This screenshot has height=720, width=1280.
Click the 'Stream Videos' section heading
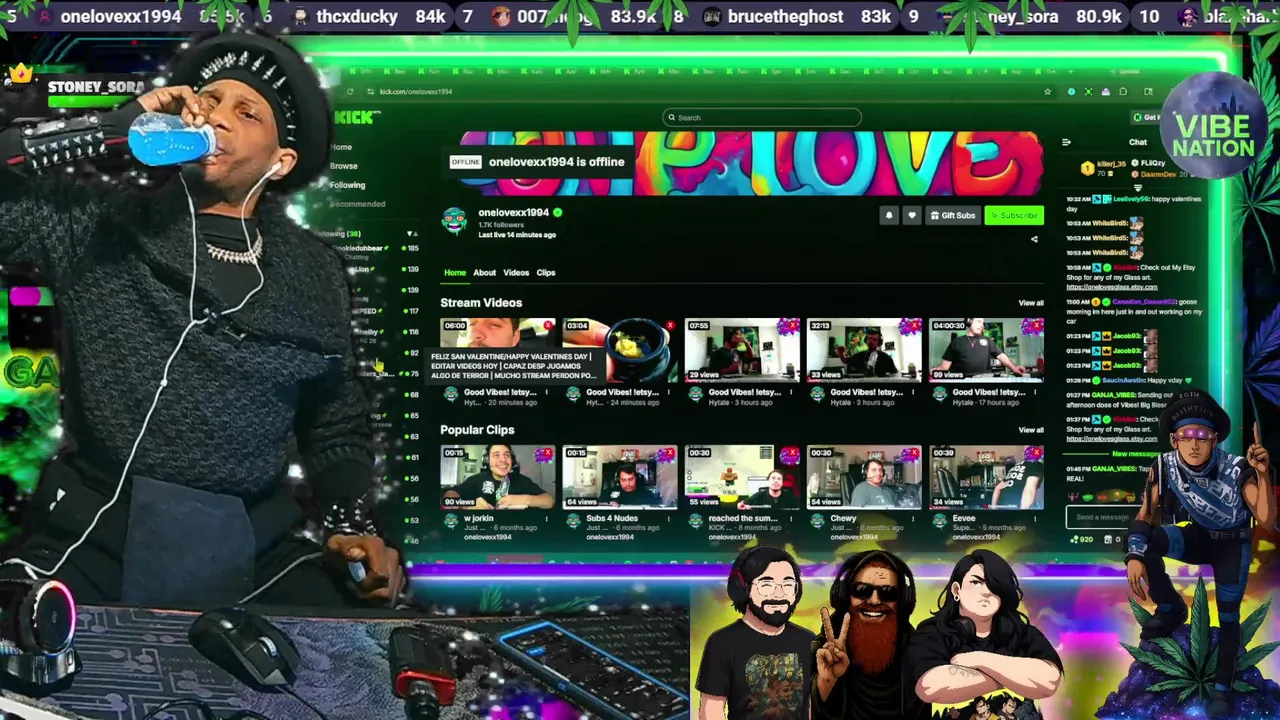(x=481, y=302)
